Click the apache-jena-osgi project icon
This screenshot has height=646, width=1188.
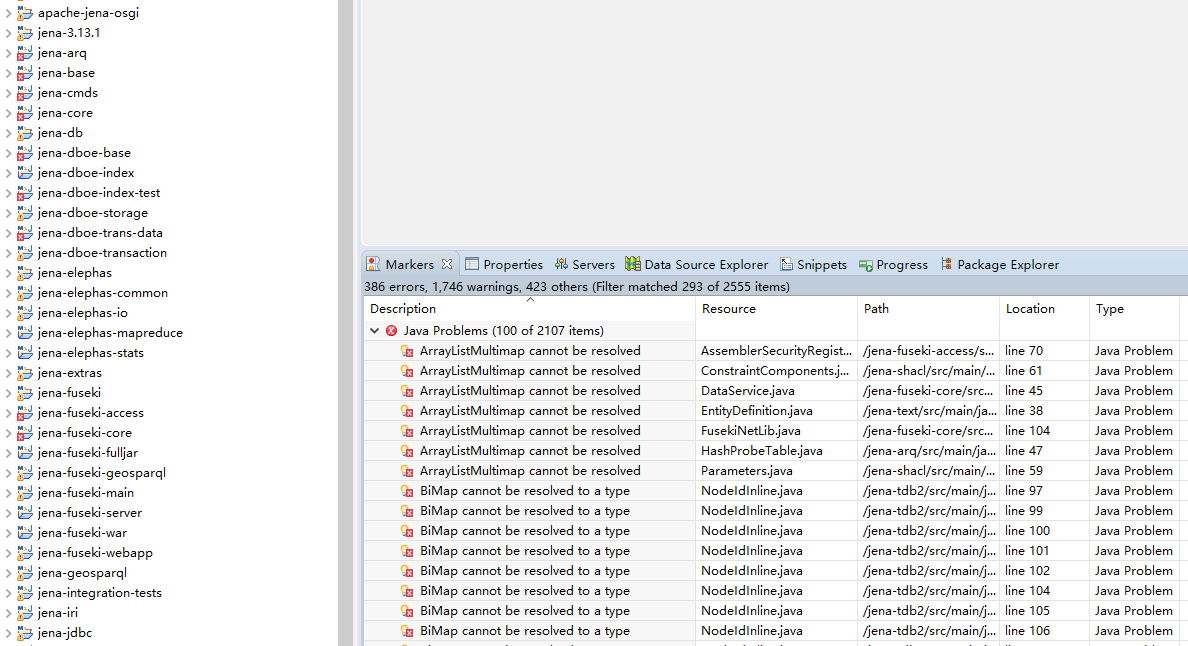click(x=25, y=13)
